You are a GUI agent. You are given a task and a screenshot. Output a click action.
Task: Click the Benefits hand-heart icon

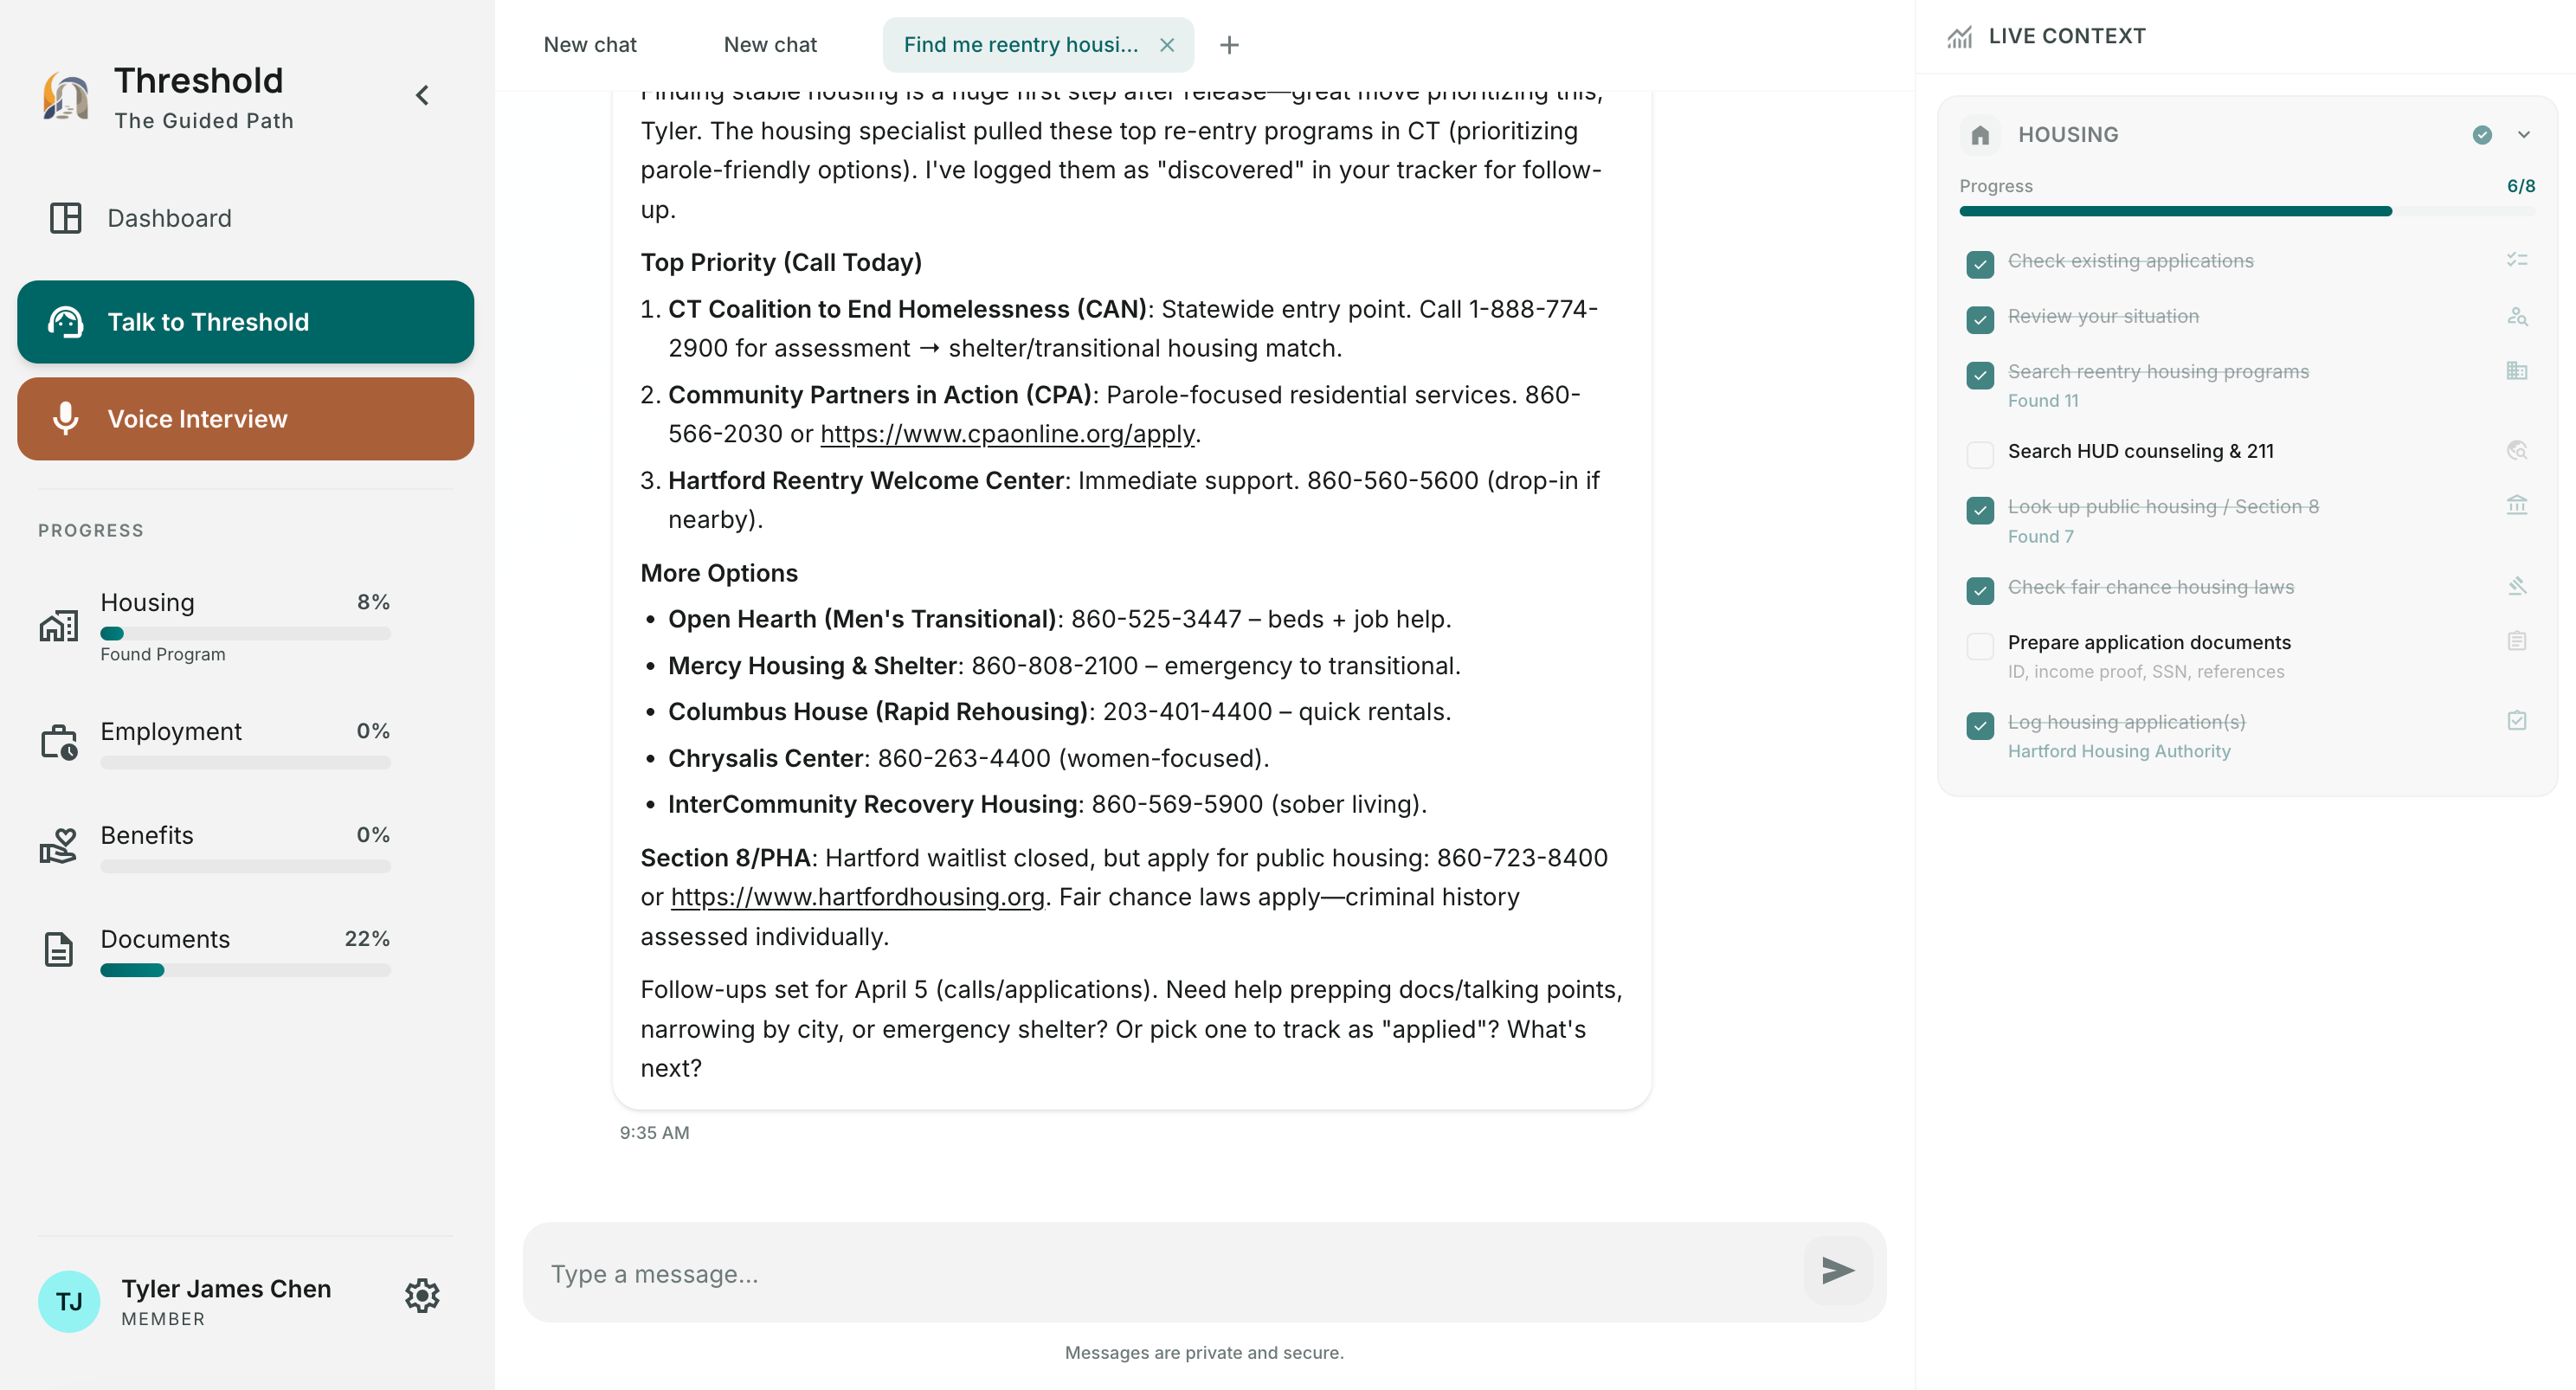59,846
